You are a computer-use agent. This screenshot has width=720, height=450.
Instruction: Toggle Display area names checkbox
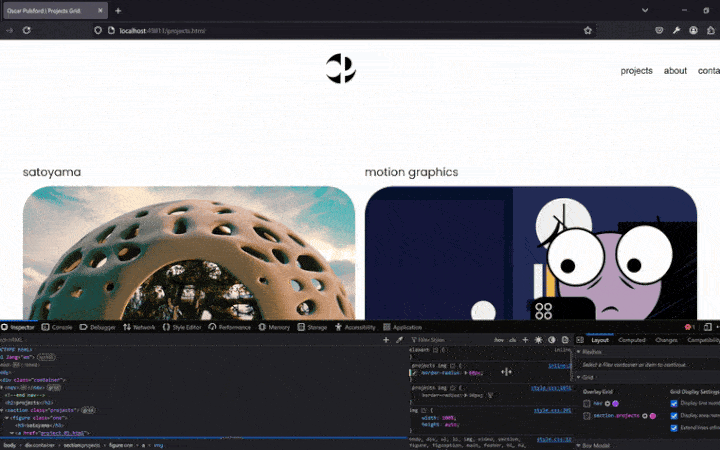point(674,416)
